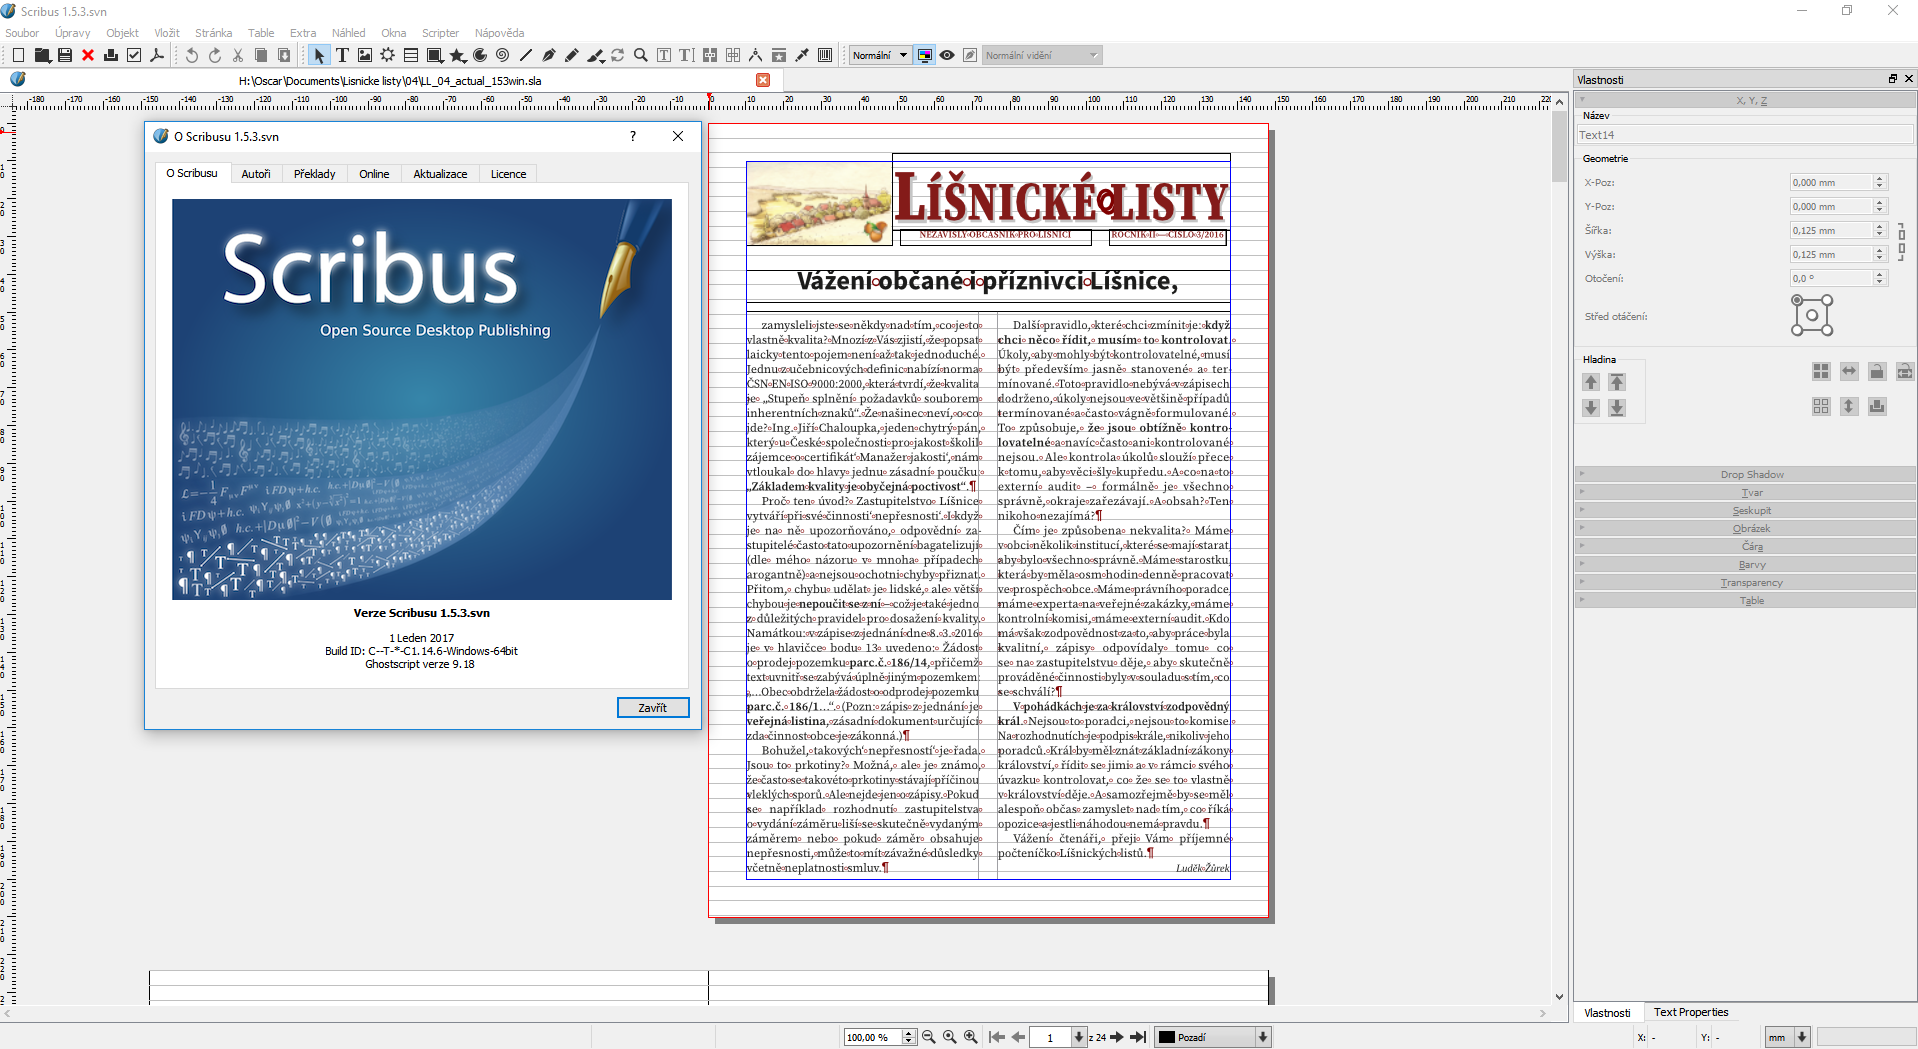Image resolution: width=1918 pixels, height=1049 pixels.
Task: Select the Text Frame tool
Action: (342, 55)
